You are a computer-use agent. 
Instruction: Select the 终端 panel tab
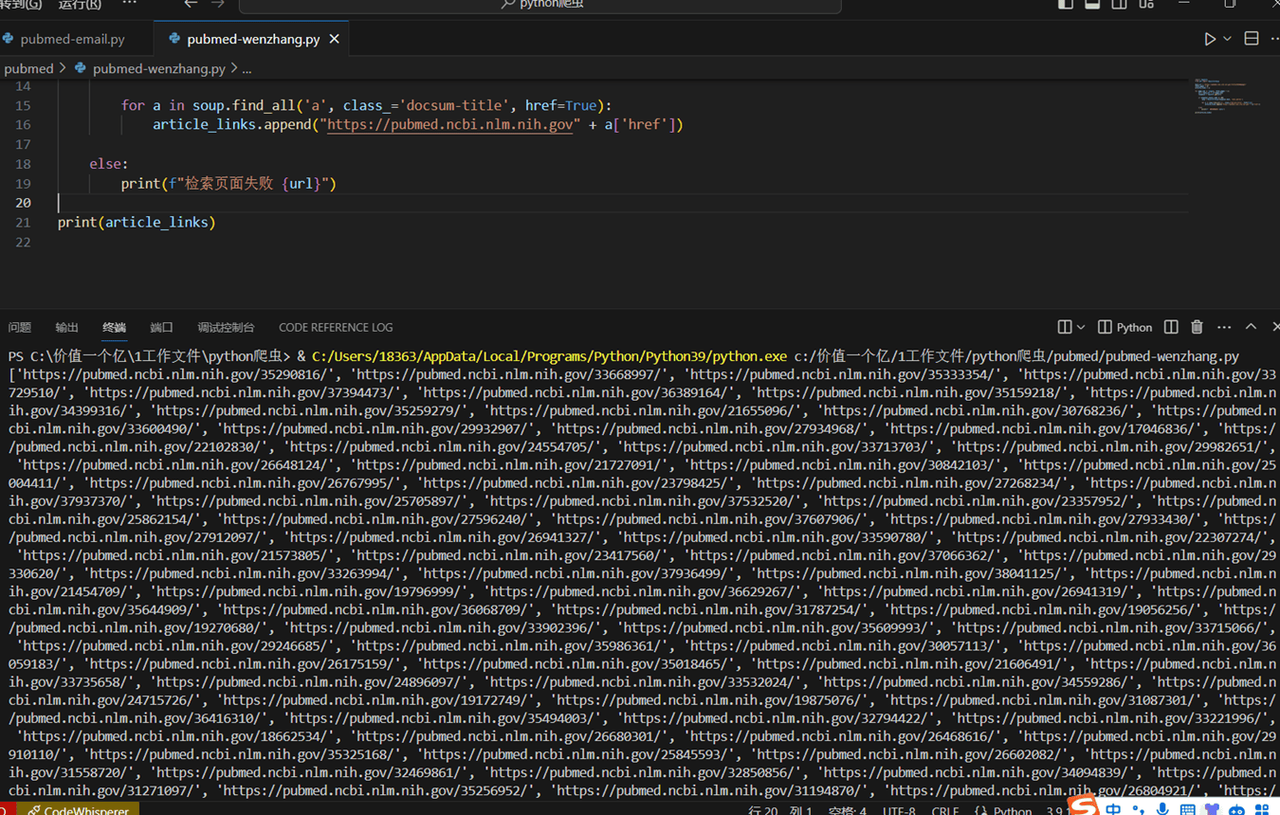[x=114, y=327]
